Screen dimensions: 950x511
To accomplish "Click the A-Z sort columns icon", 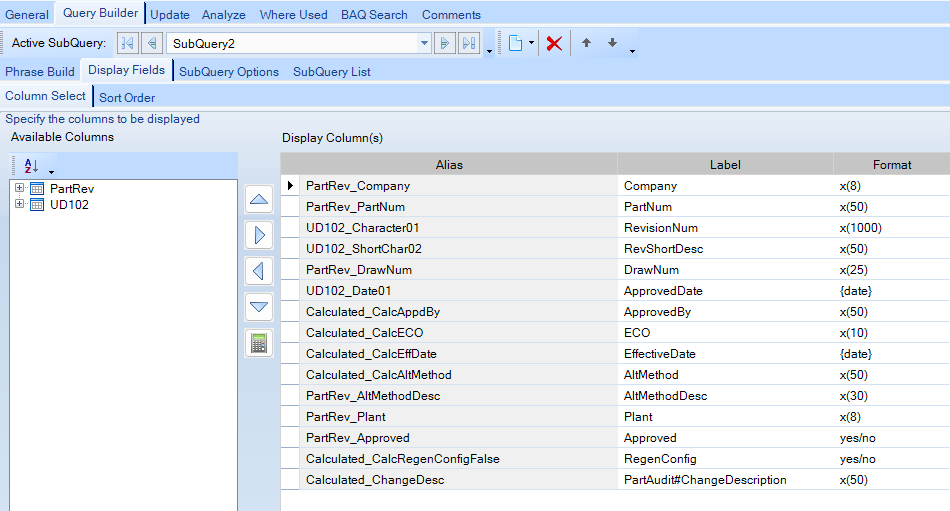I will [30, 166].
